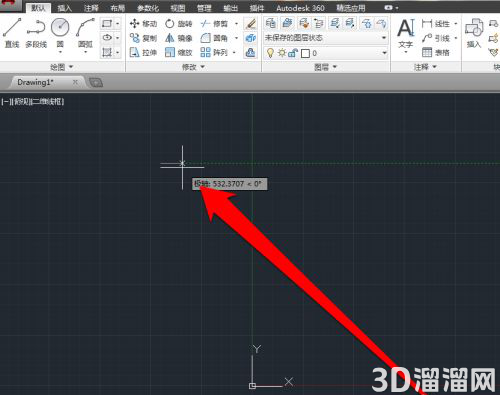Screen dimensions: 500x396
Task: Open layer 0 color swatch
Action: [305, 53]
